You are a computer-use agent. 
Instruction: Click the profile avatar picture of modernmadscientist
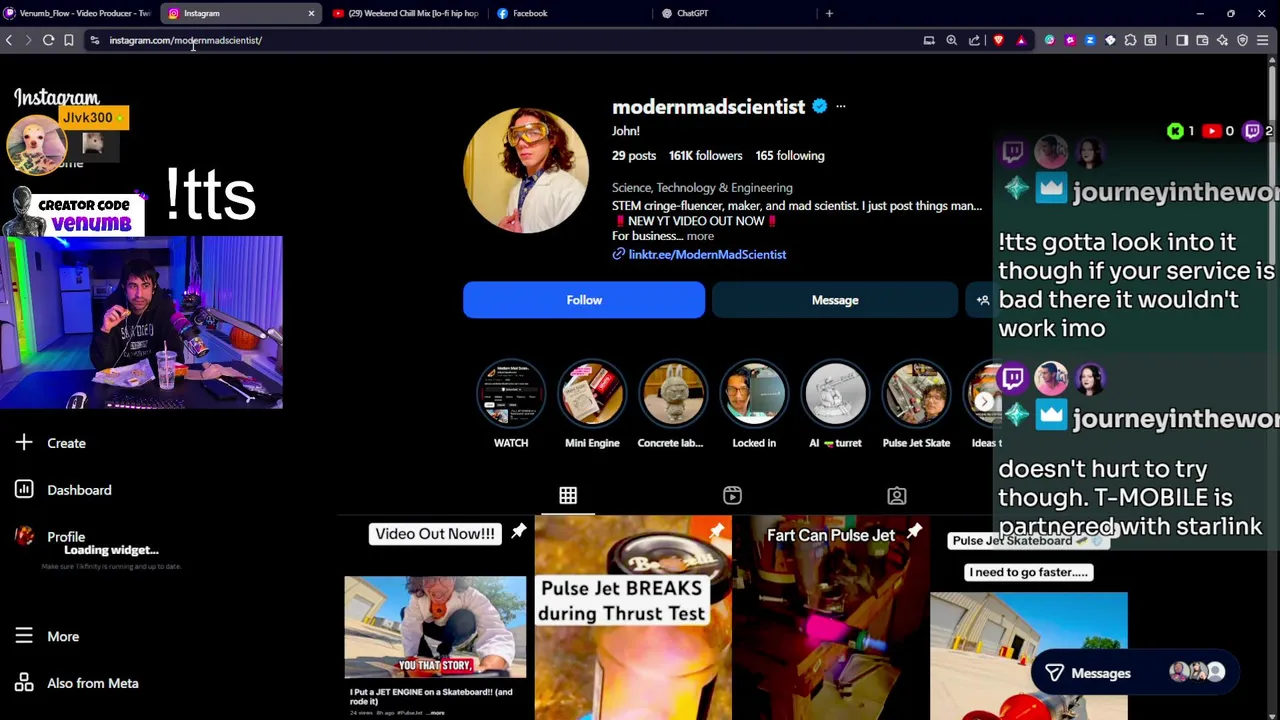526,170
